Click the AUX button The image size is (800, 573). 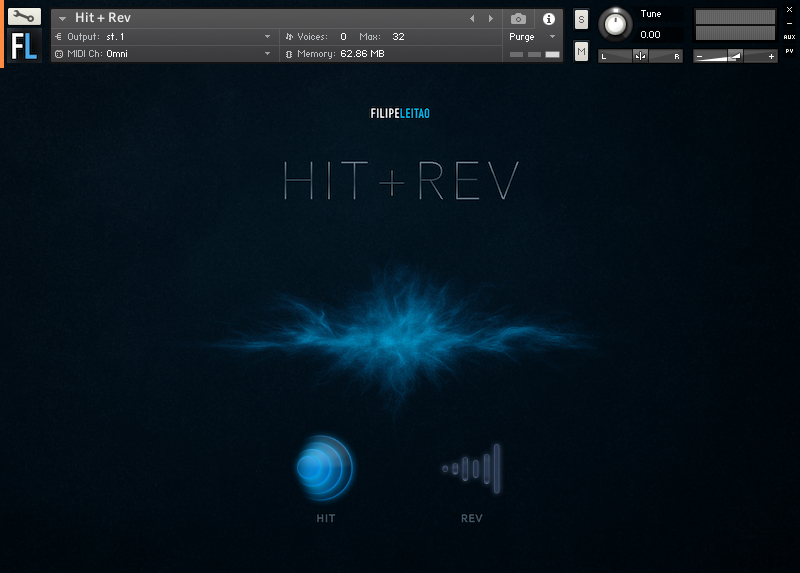click(789, 37)
